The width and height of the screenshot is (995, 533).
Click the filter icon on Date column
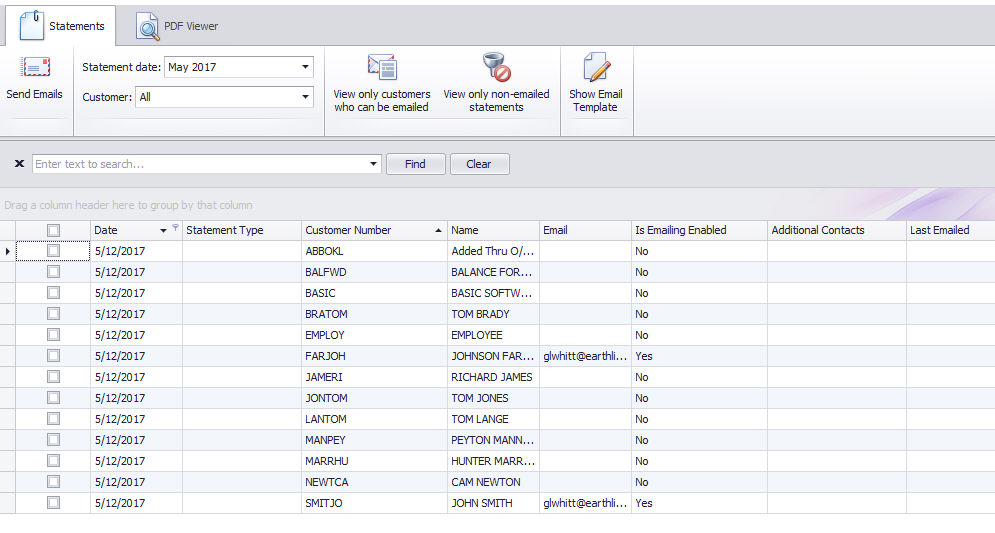coord(176,227)
